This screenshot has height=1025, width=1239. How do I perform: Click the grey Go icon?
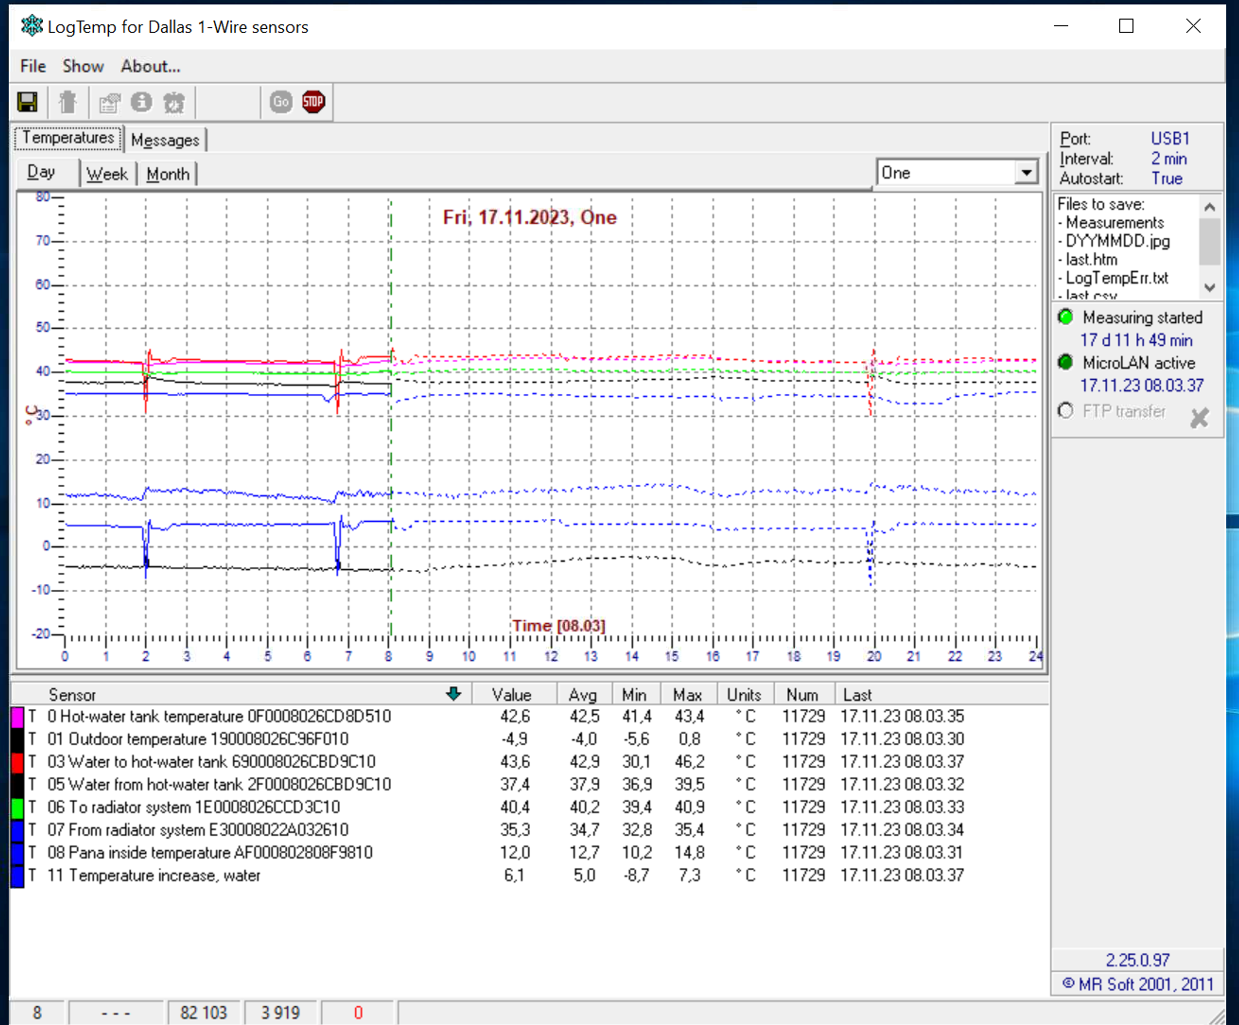click(281, 102)
